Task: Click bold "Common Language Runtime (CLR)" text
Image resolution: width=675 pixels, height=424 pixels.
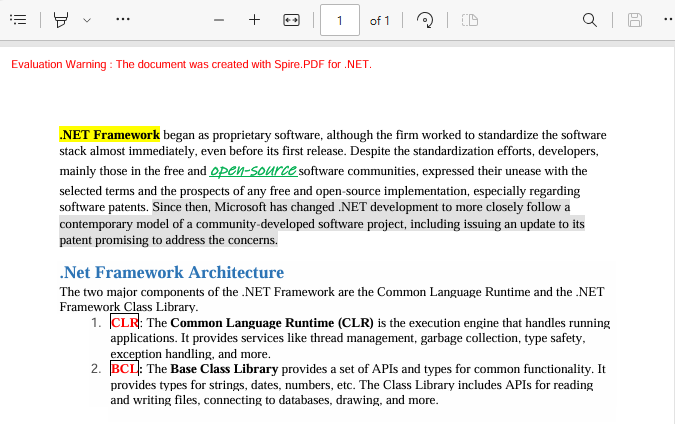Action: [x=272, y=323]
